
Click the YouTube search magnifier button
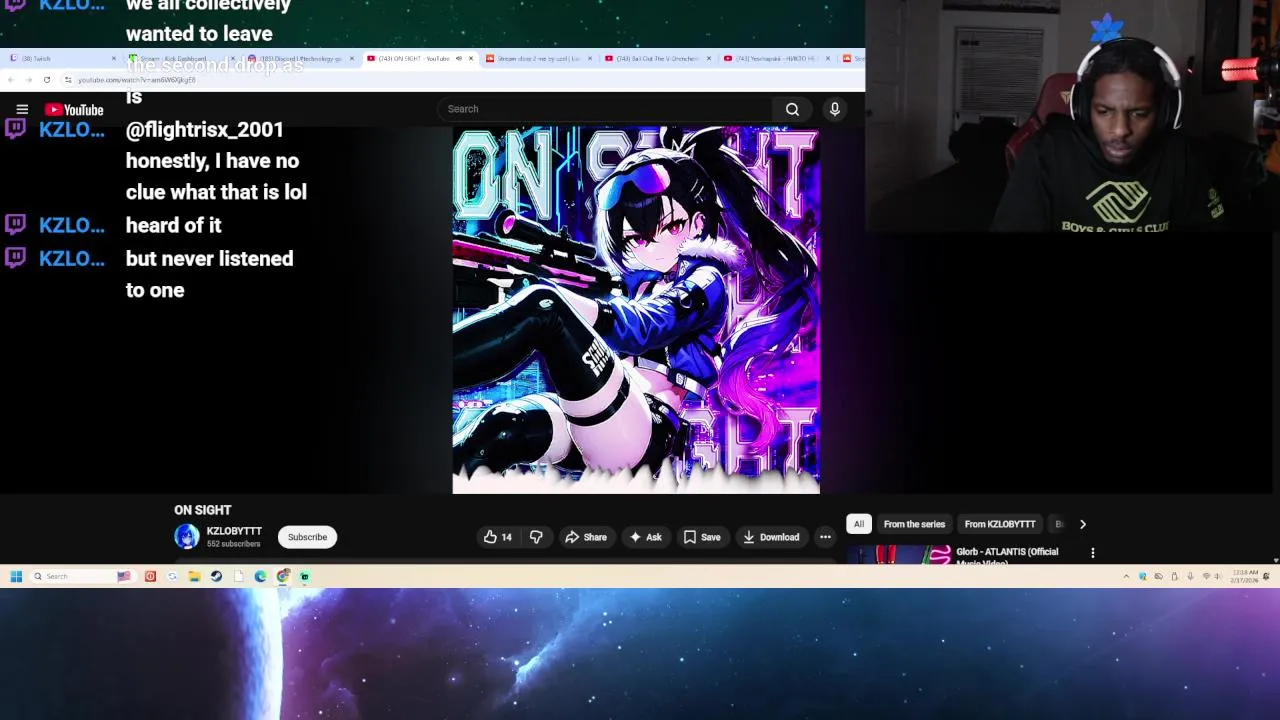point(792,109)
